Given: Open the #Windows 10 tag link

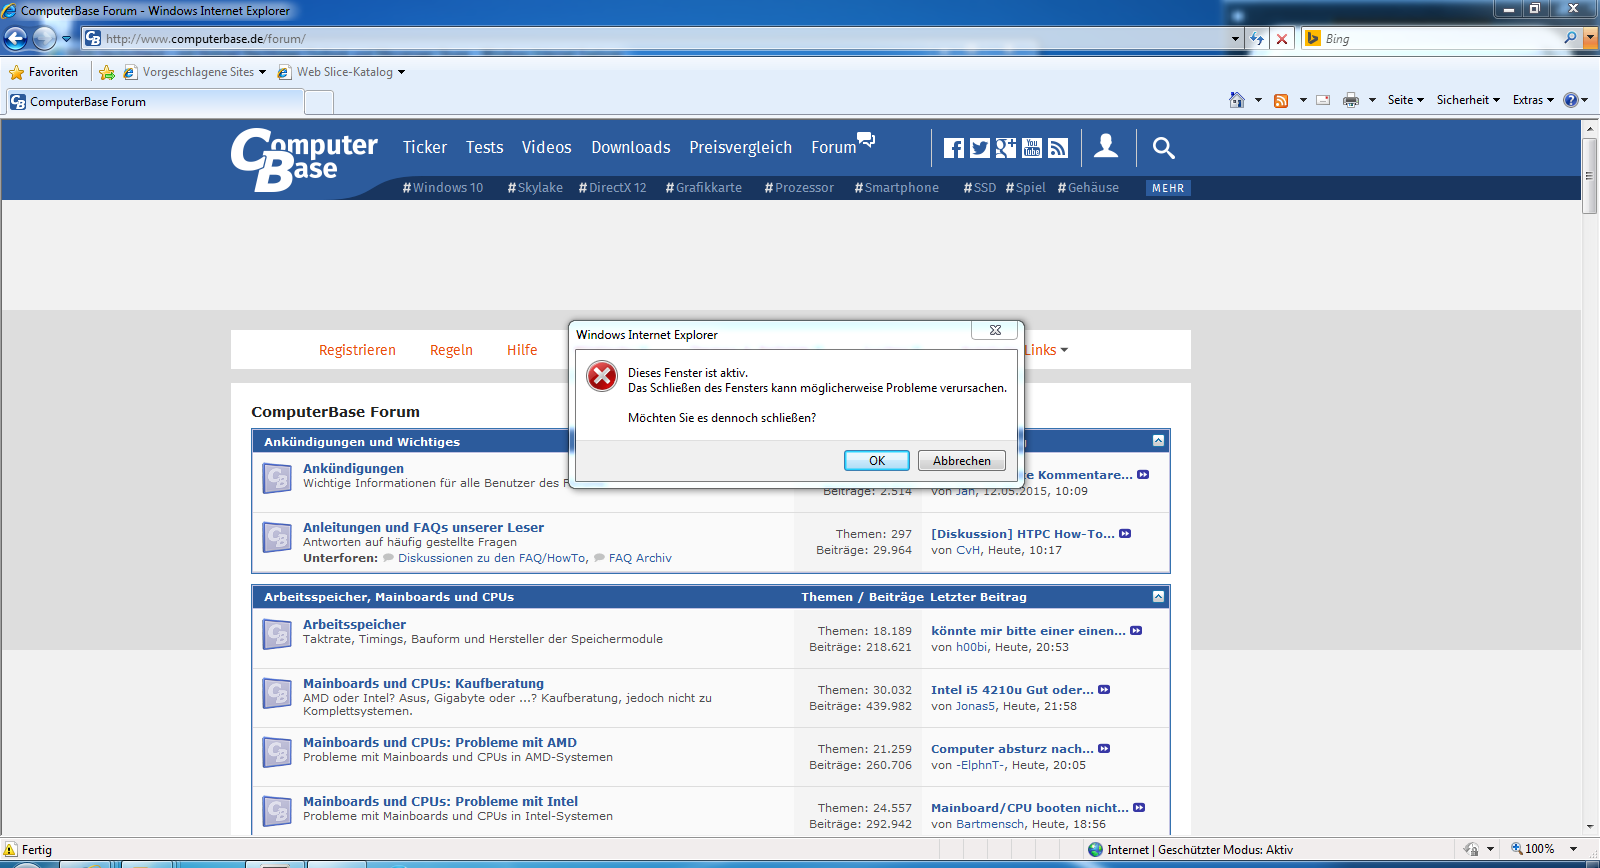Looking at the screenshot, I should [443, 188].
